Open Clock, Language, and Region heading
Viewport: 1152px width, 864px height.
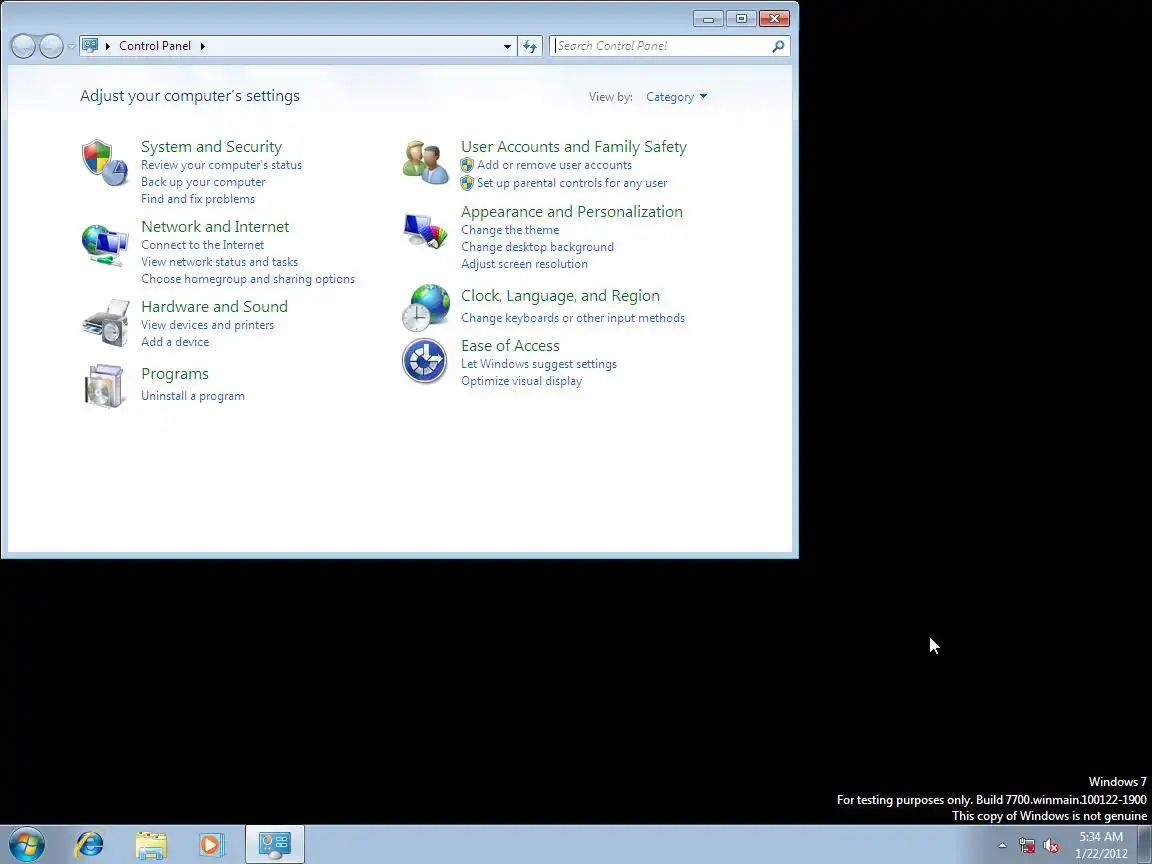[560, 296]
